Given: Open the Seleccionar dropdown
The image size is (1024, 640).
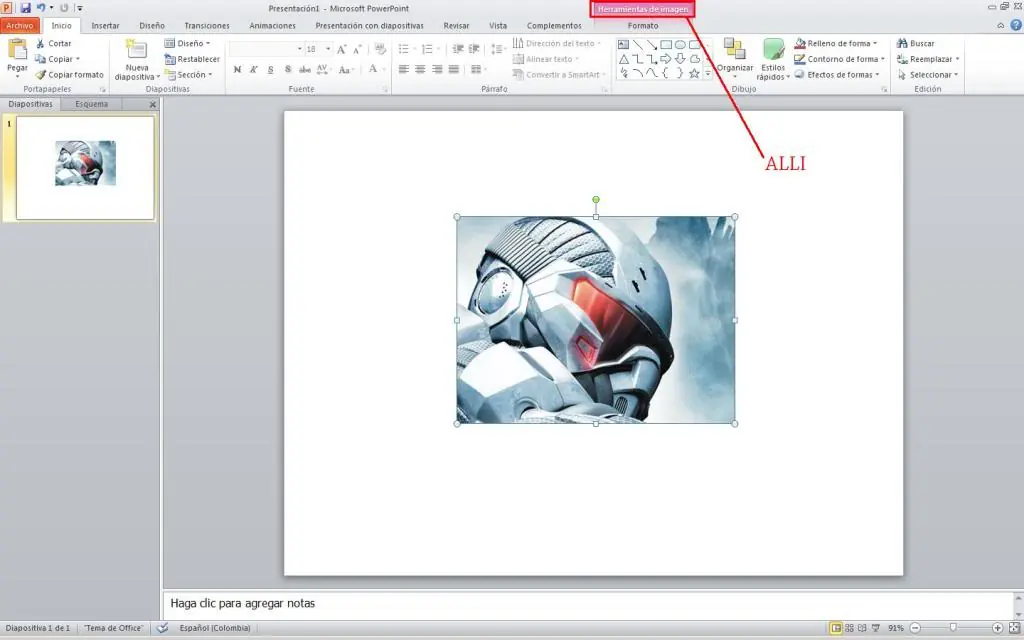Looking at the screenshot, I should pos(928,74).
